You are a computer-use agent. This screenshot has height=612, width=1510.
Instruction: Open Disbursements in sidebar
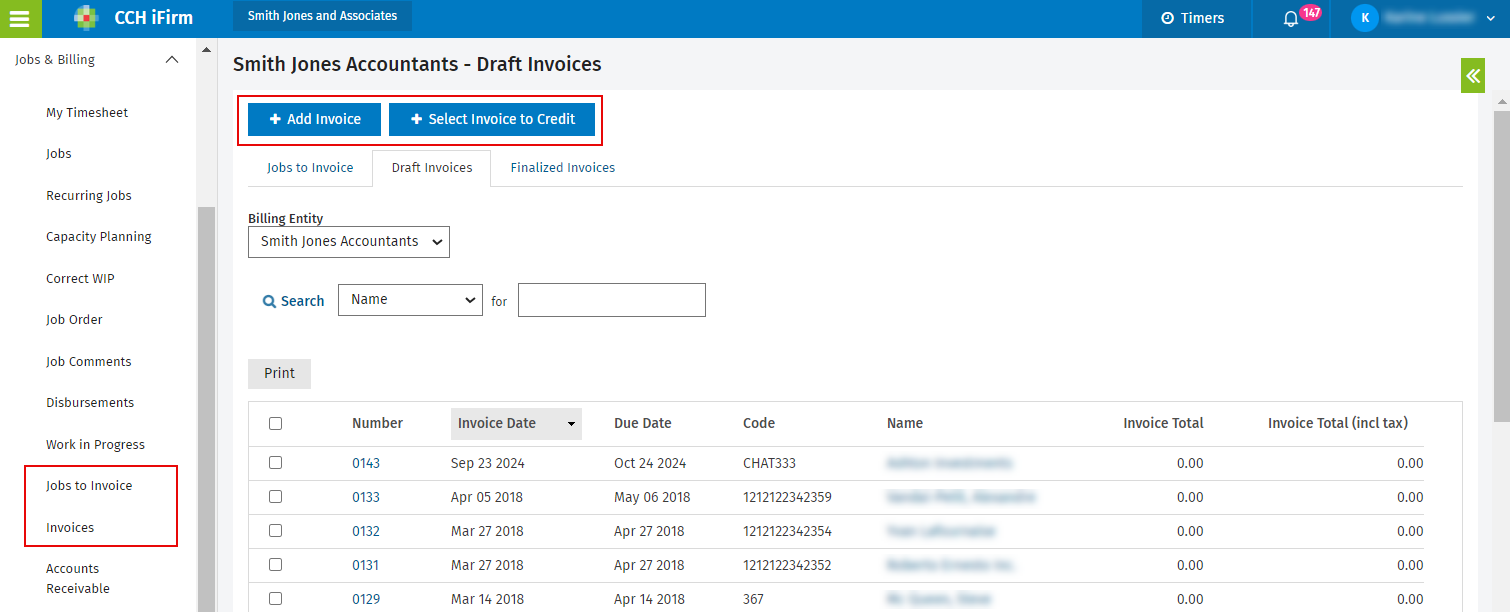click(x=90, y=403)
